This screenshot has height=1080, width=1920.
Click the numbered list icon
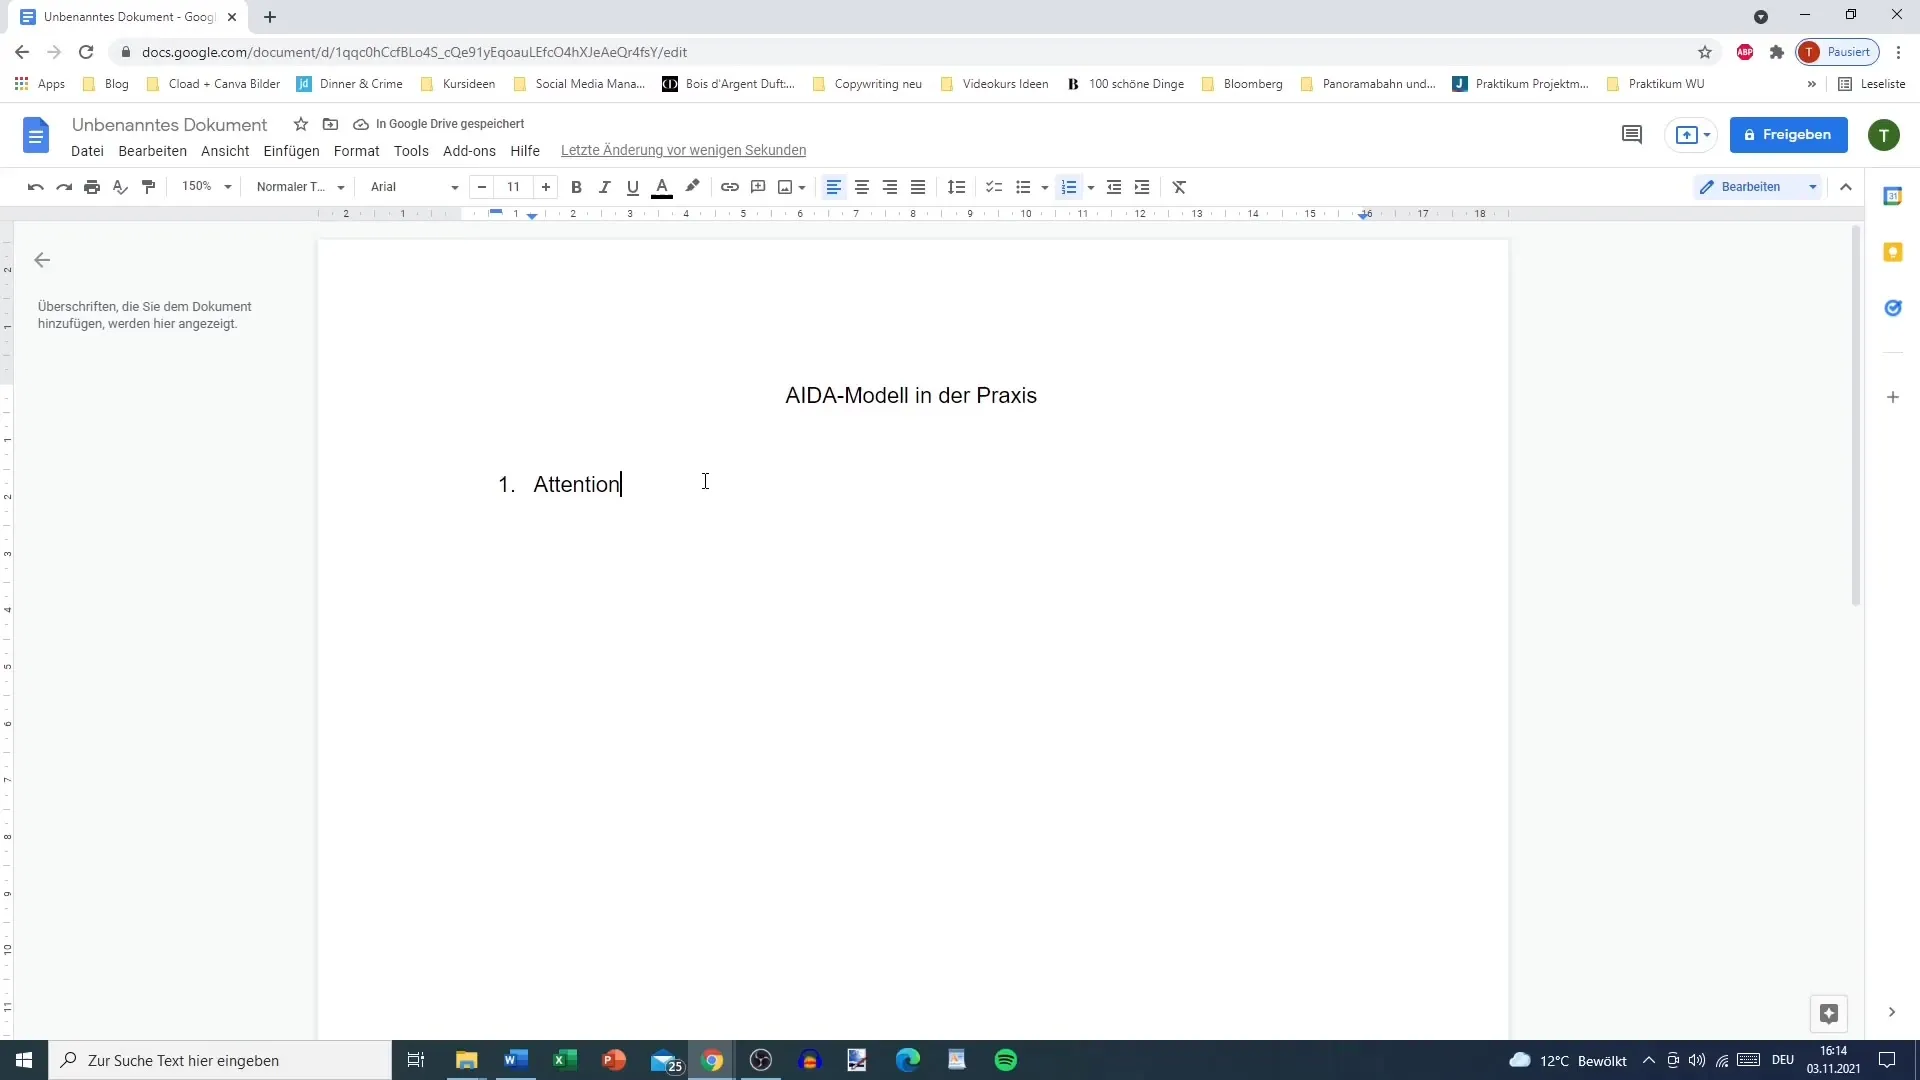point(1064,186)
